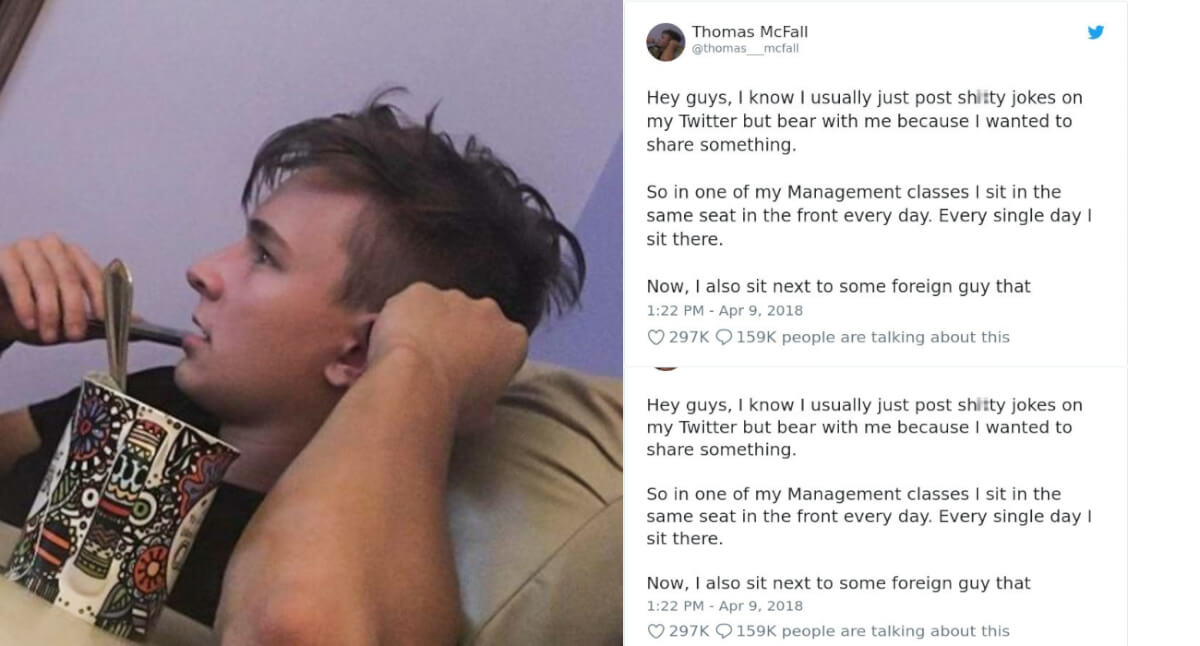Open top tweet reply bubble icon
This screenshot has height=646, width=1200.
(724, 337)
